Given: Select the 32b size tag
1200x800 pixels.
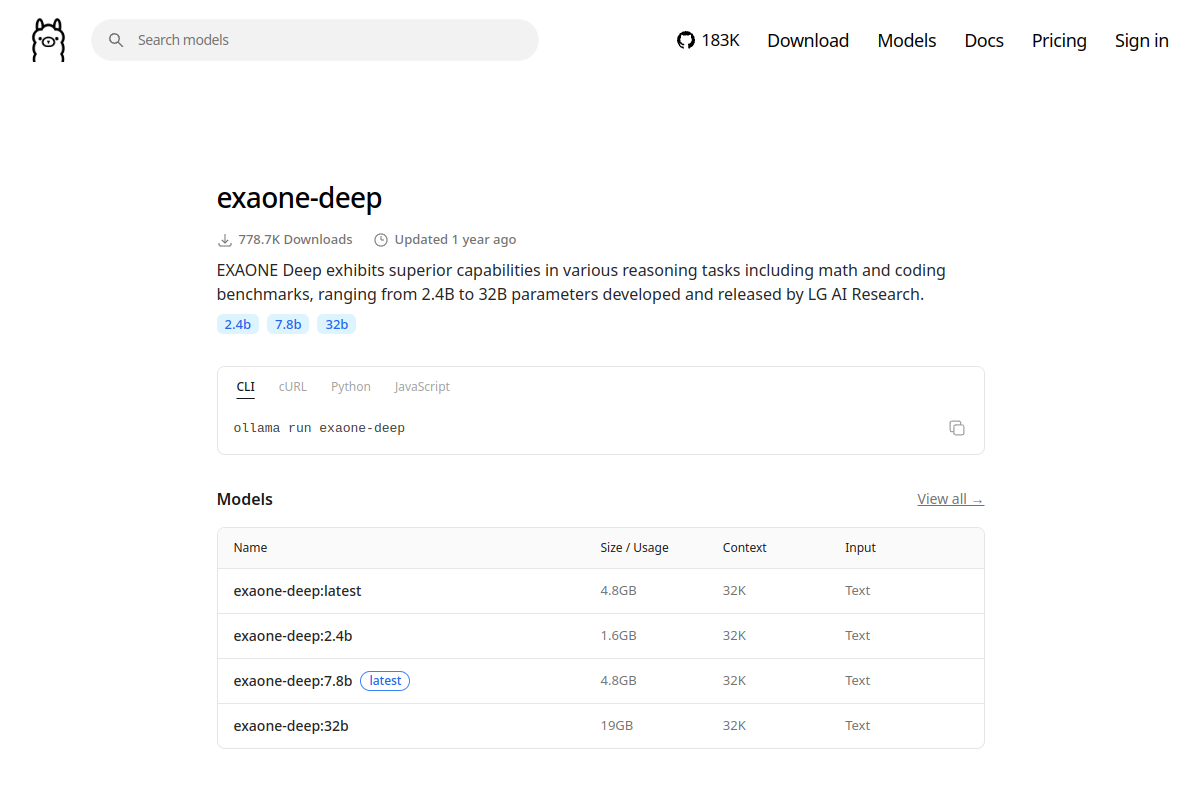Looking at the screenshot, I should (x=337, y=324).
